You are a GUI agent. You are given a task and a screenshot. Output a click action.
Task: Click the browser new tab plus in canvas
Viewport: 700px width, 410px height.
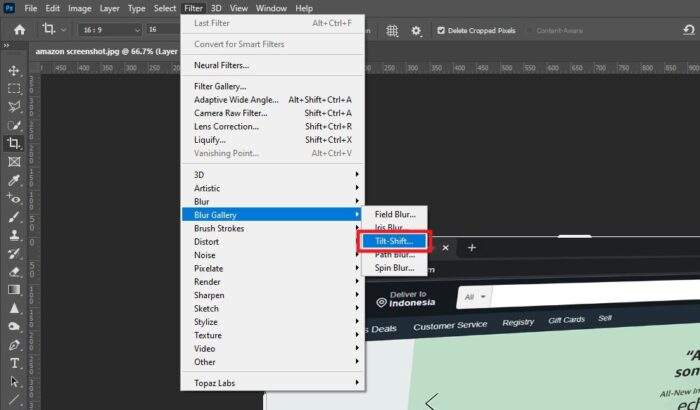pos(471,247)
